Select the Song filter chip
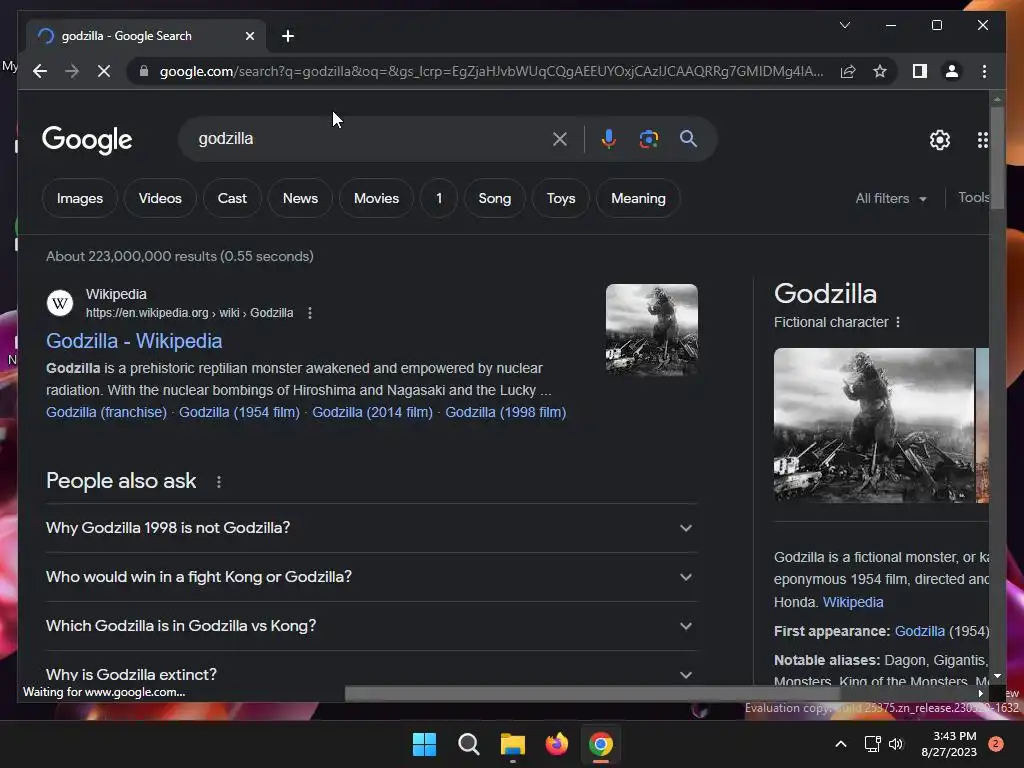Viewport: 1024px width, 768px height. click(494, 199)
